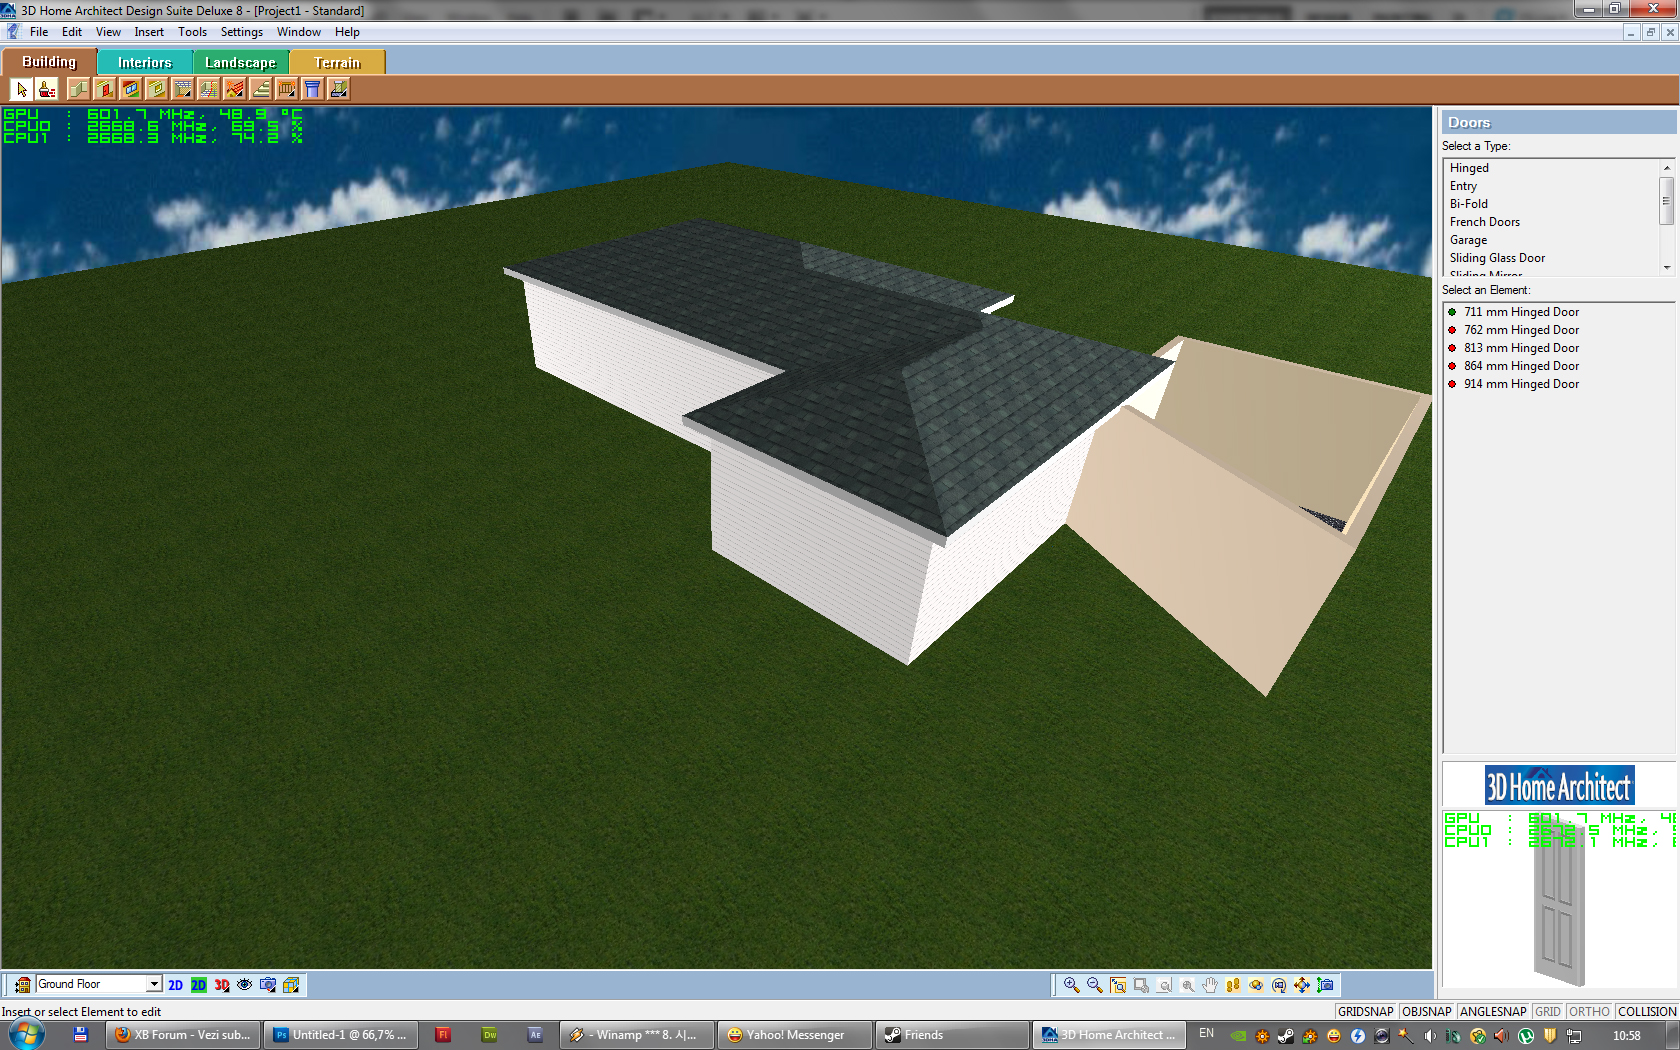Image resolution: width=1680 pixels, height=1050 pixels.
Task: Select the Roof tool icon
Action: point(235,90)
